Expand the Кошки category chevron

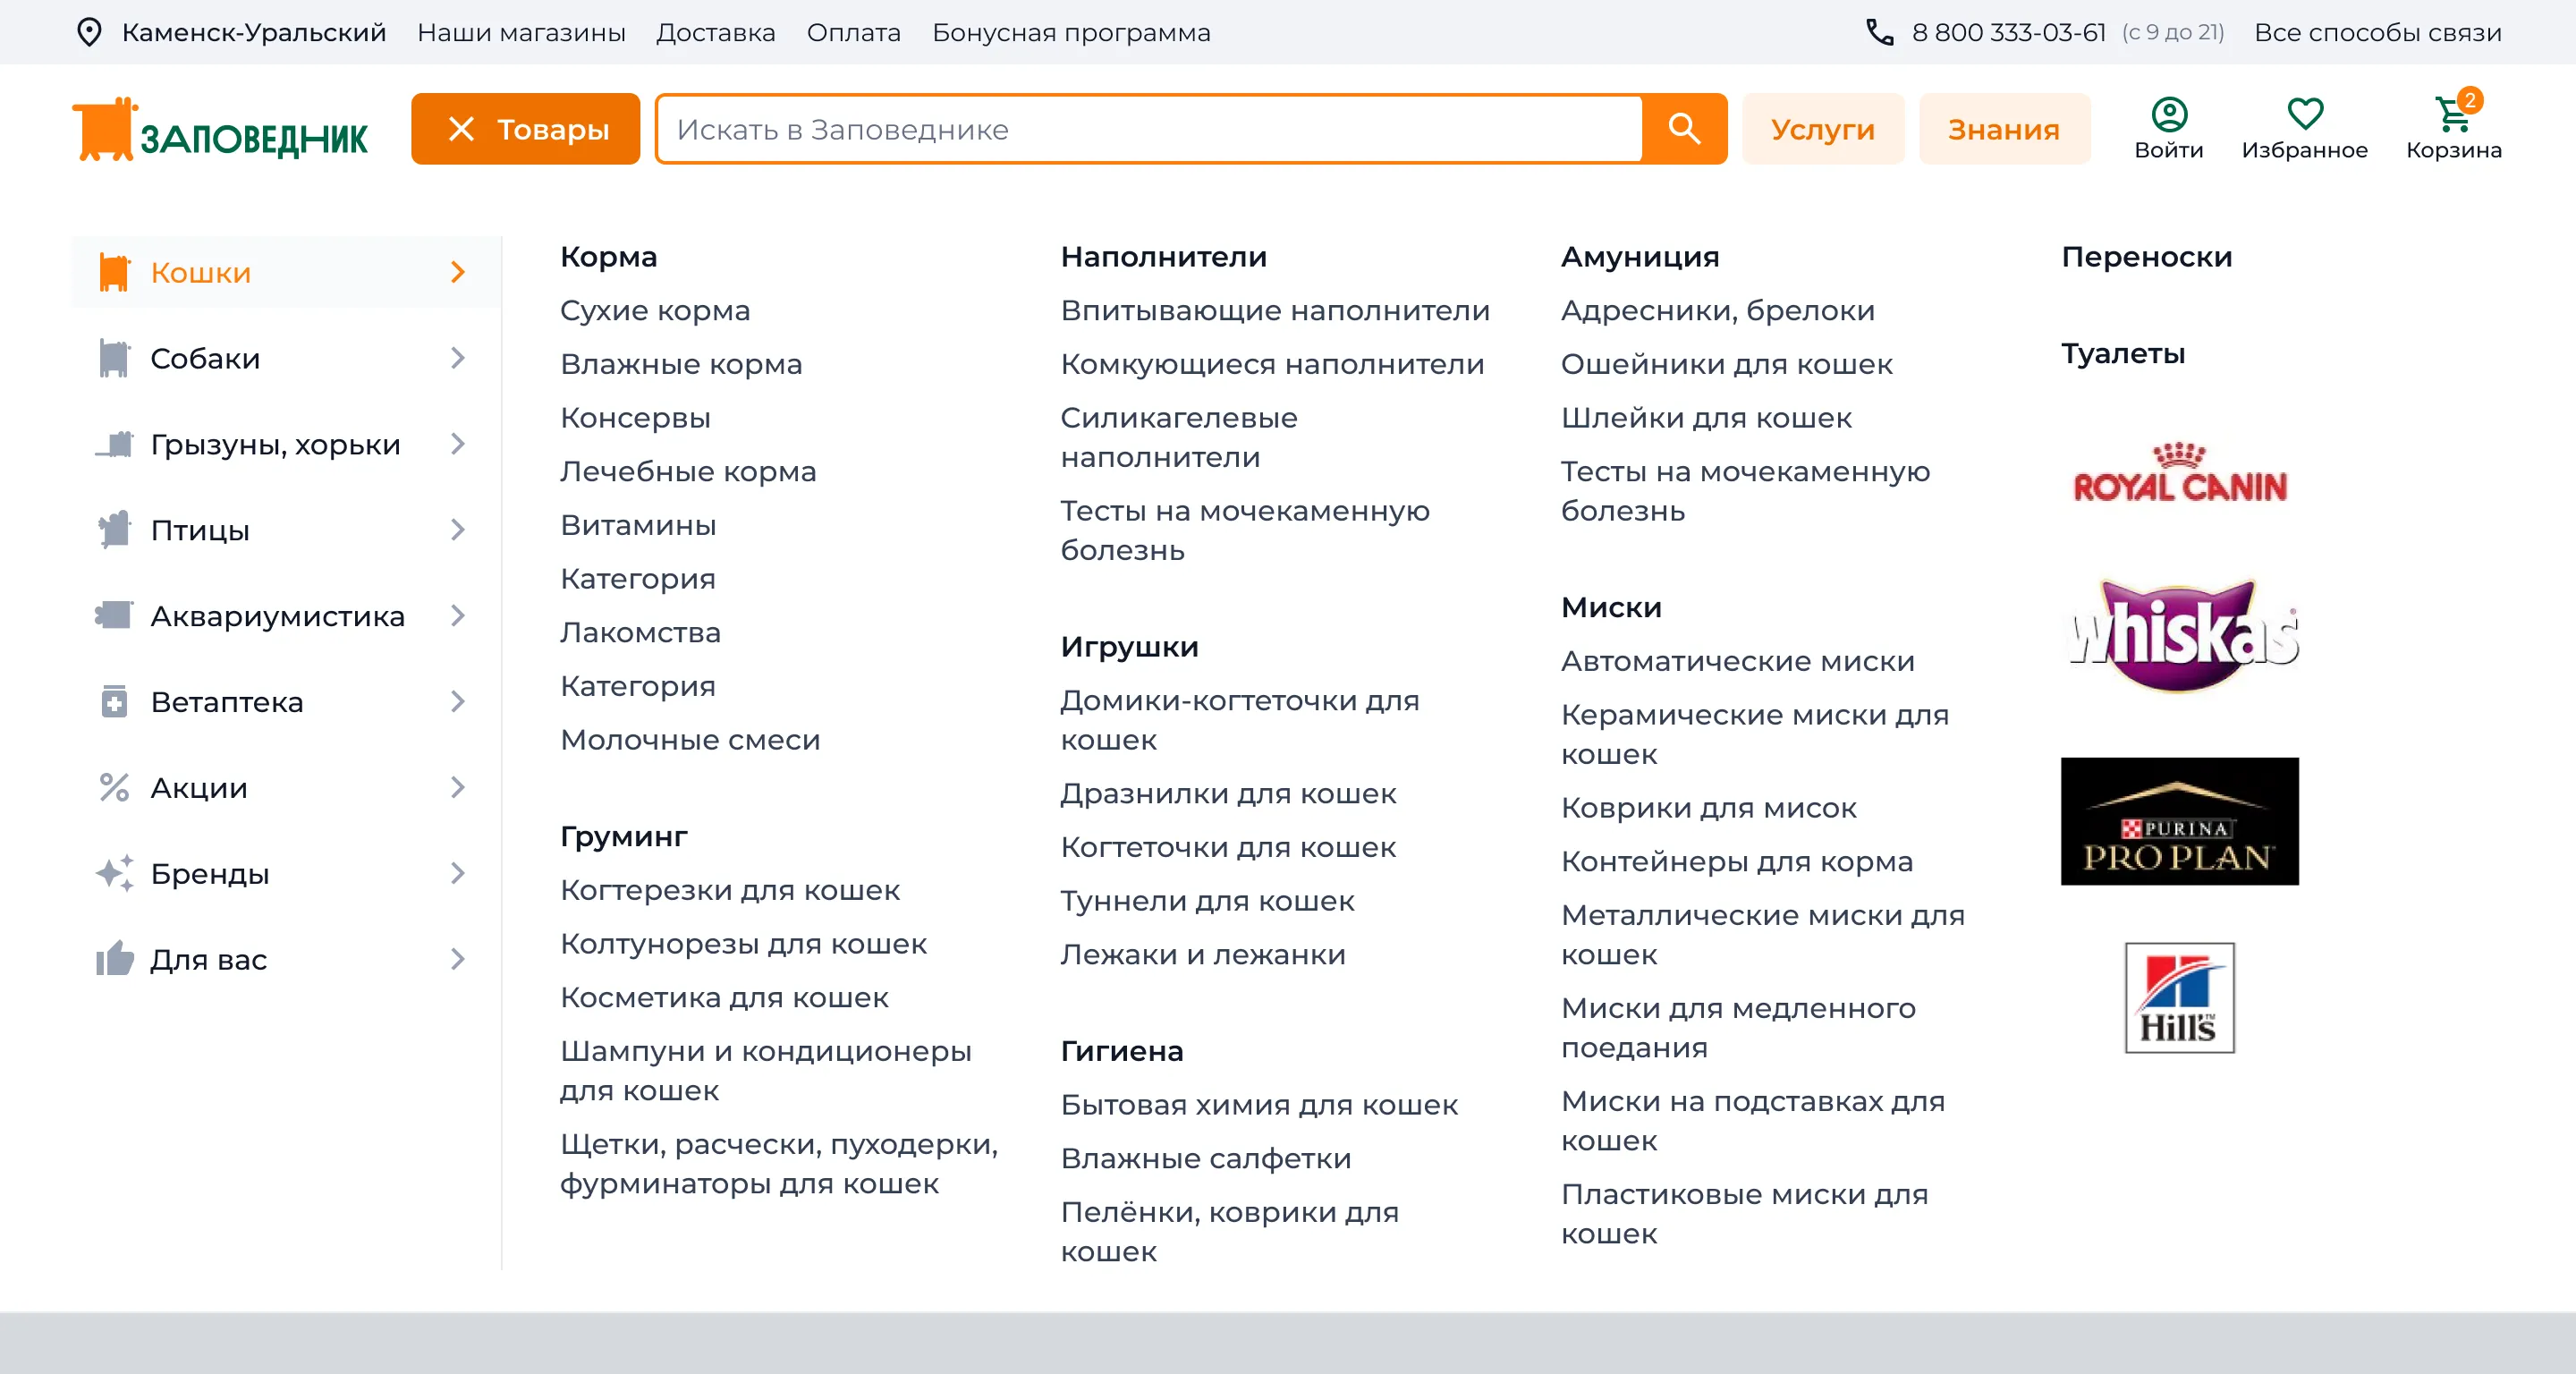tap(457, 272)
